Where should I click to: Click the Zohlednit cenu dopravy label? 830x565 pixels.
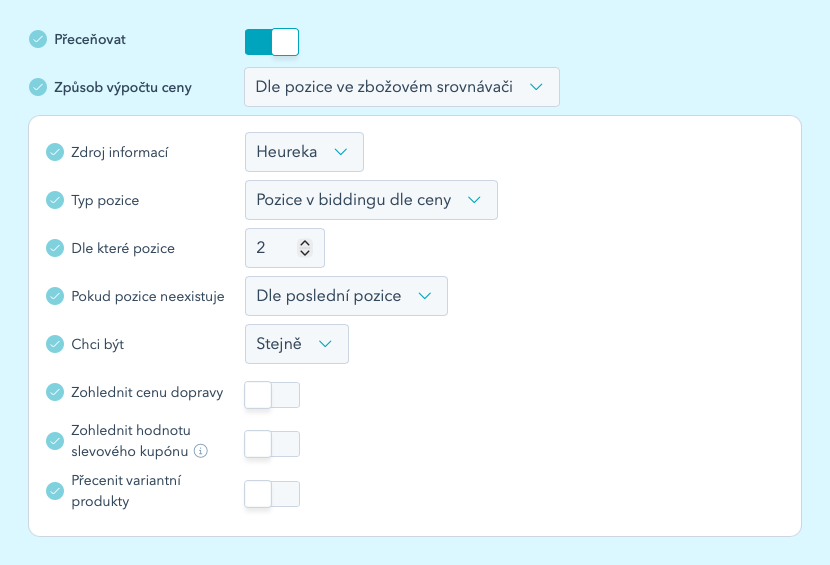pyautogui.click(x=147, y=392)
